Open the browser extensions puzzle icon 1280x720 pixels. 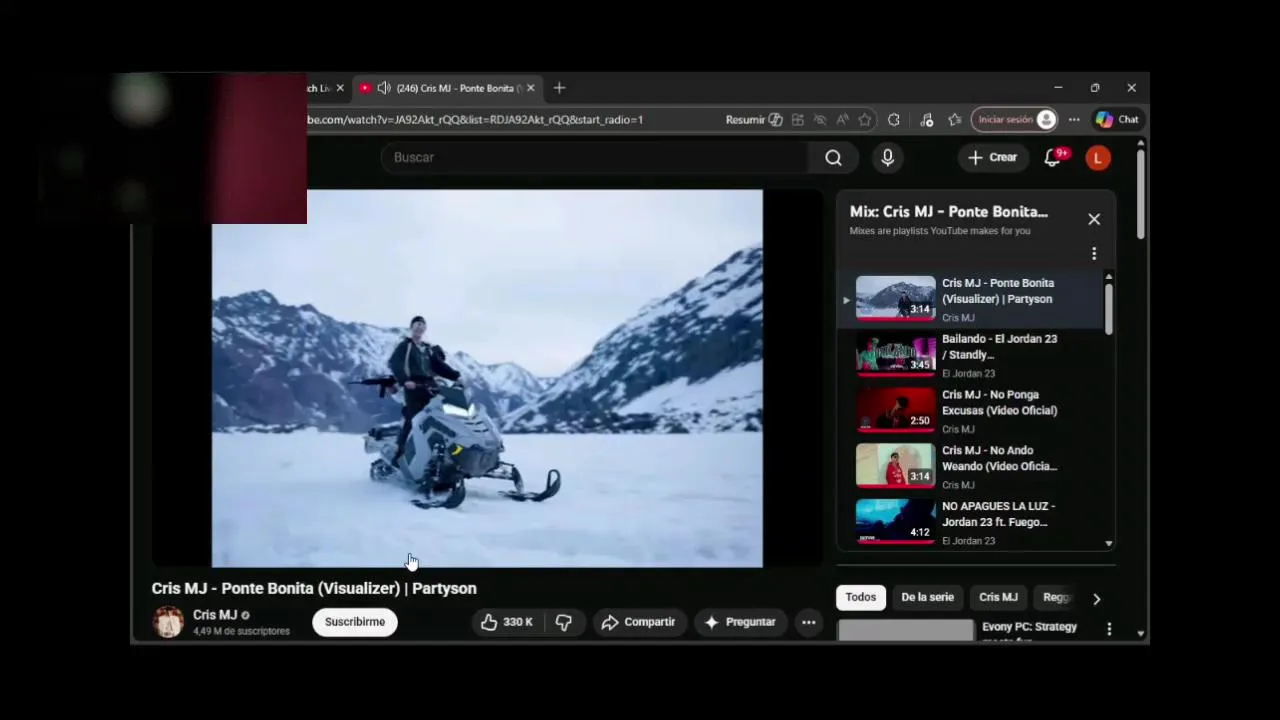coord(893,119)
